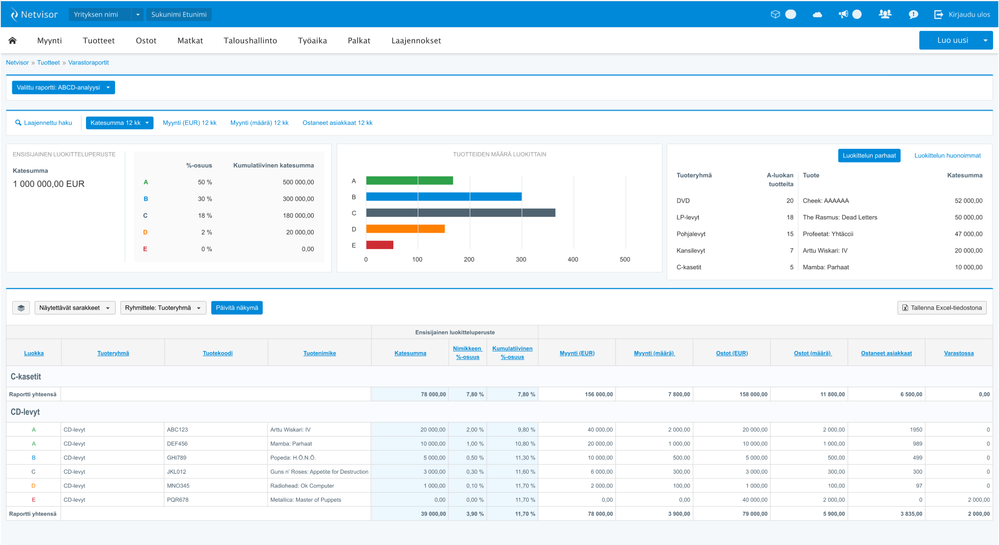999x545 pixels.
Task: Expand the arrow beside Luo uusi
Action: point(986,40)
